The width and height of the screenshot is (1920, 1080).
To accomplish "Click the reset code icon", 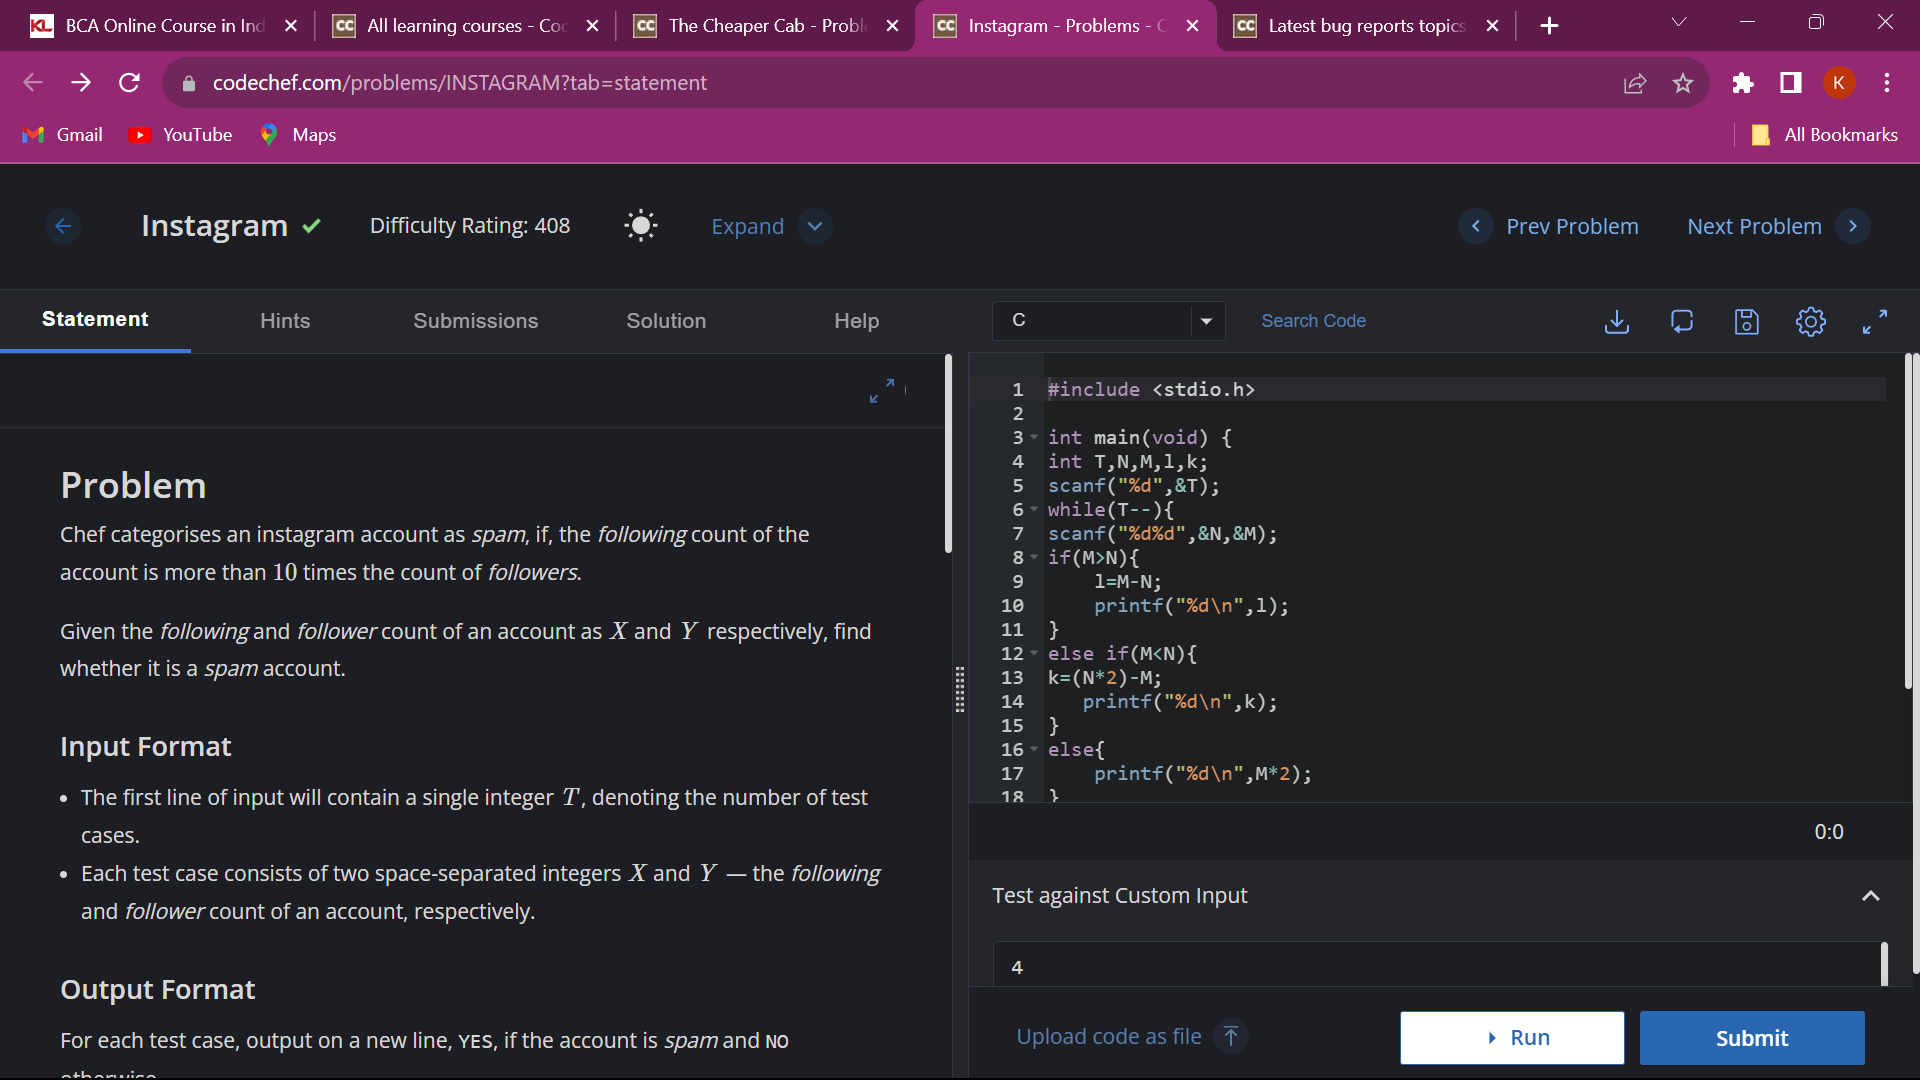I will 1681,321.
